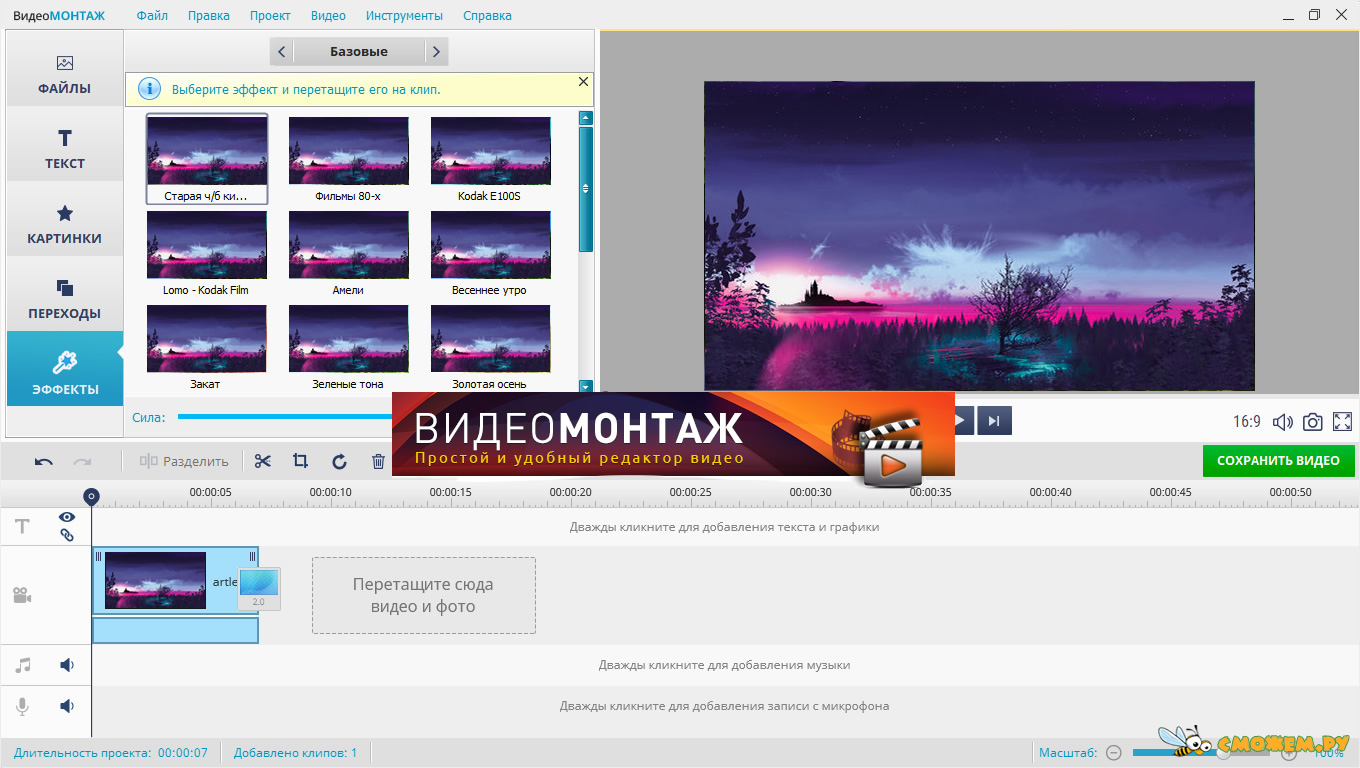Image resolution: width=1360 pixels, height=768 pixels.
Task: Click the Длительность проекта status text
Action: pyautogui.click(x=111, y=753)
